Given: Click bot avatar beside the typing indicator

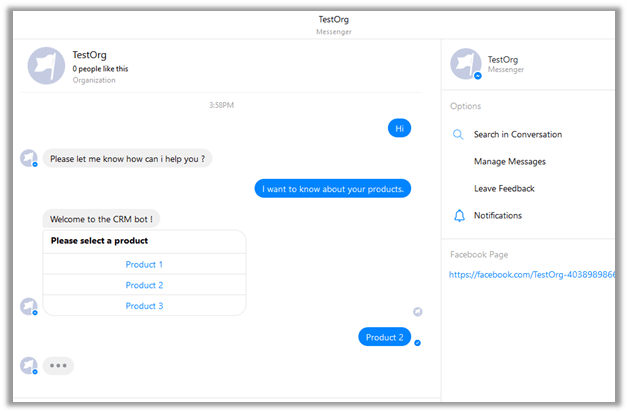Looking at the screenshot, I should pos(29,366).
